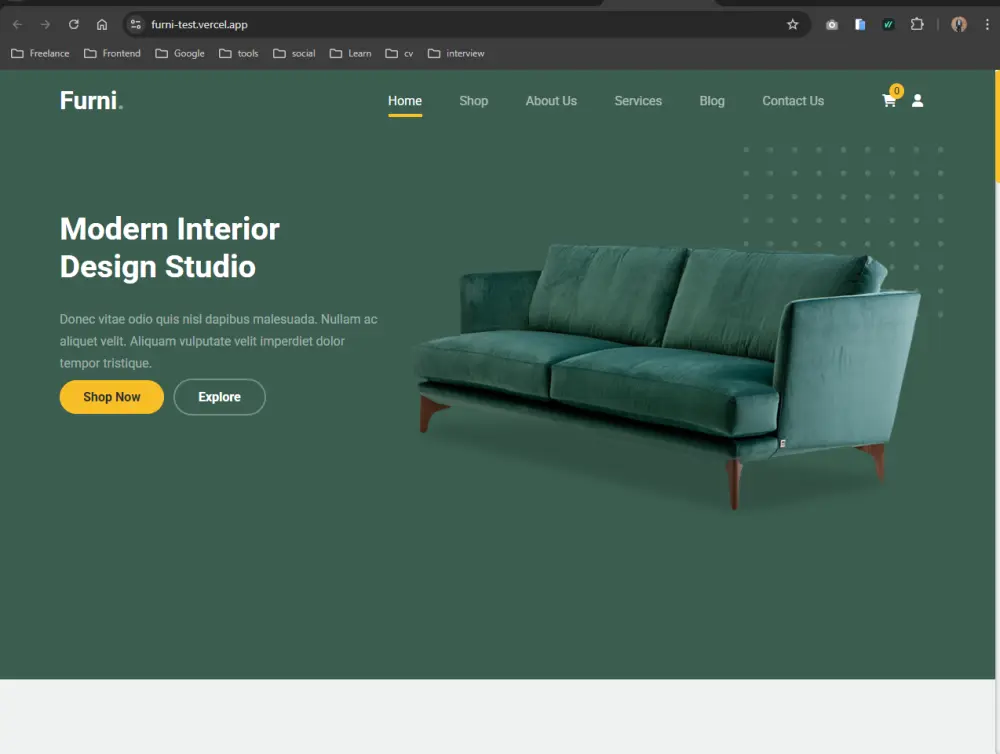
Task: Open the blue document extension icon
Action: pos(860,24)
